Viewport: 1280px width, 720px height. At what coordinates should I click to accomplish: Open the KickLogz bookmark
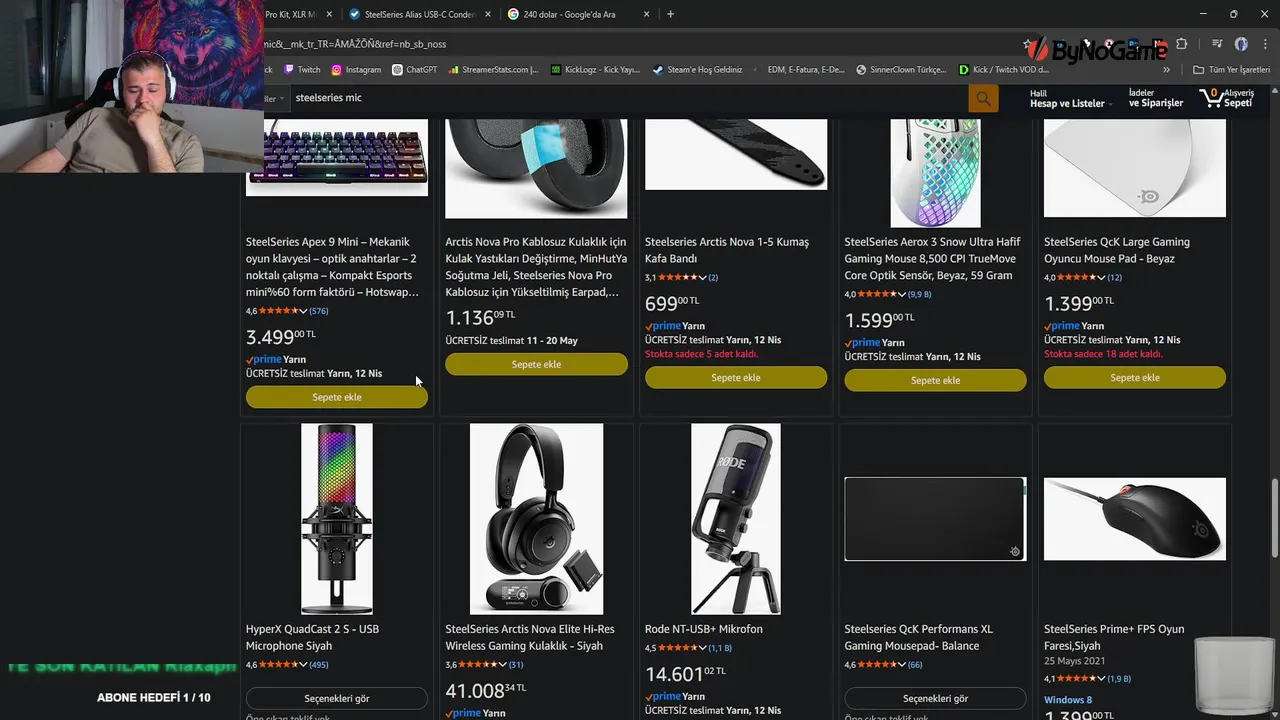coord(595,70)
